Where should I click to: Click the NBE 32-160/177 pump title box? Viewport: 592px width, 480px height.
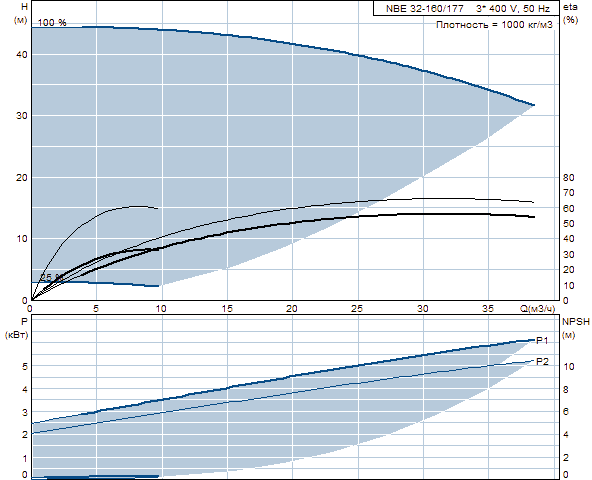coord(466,8)
